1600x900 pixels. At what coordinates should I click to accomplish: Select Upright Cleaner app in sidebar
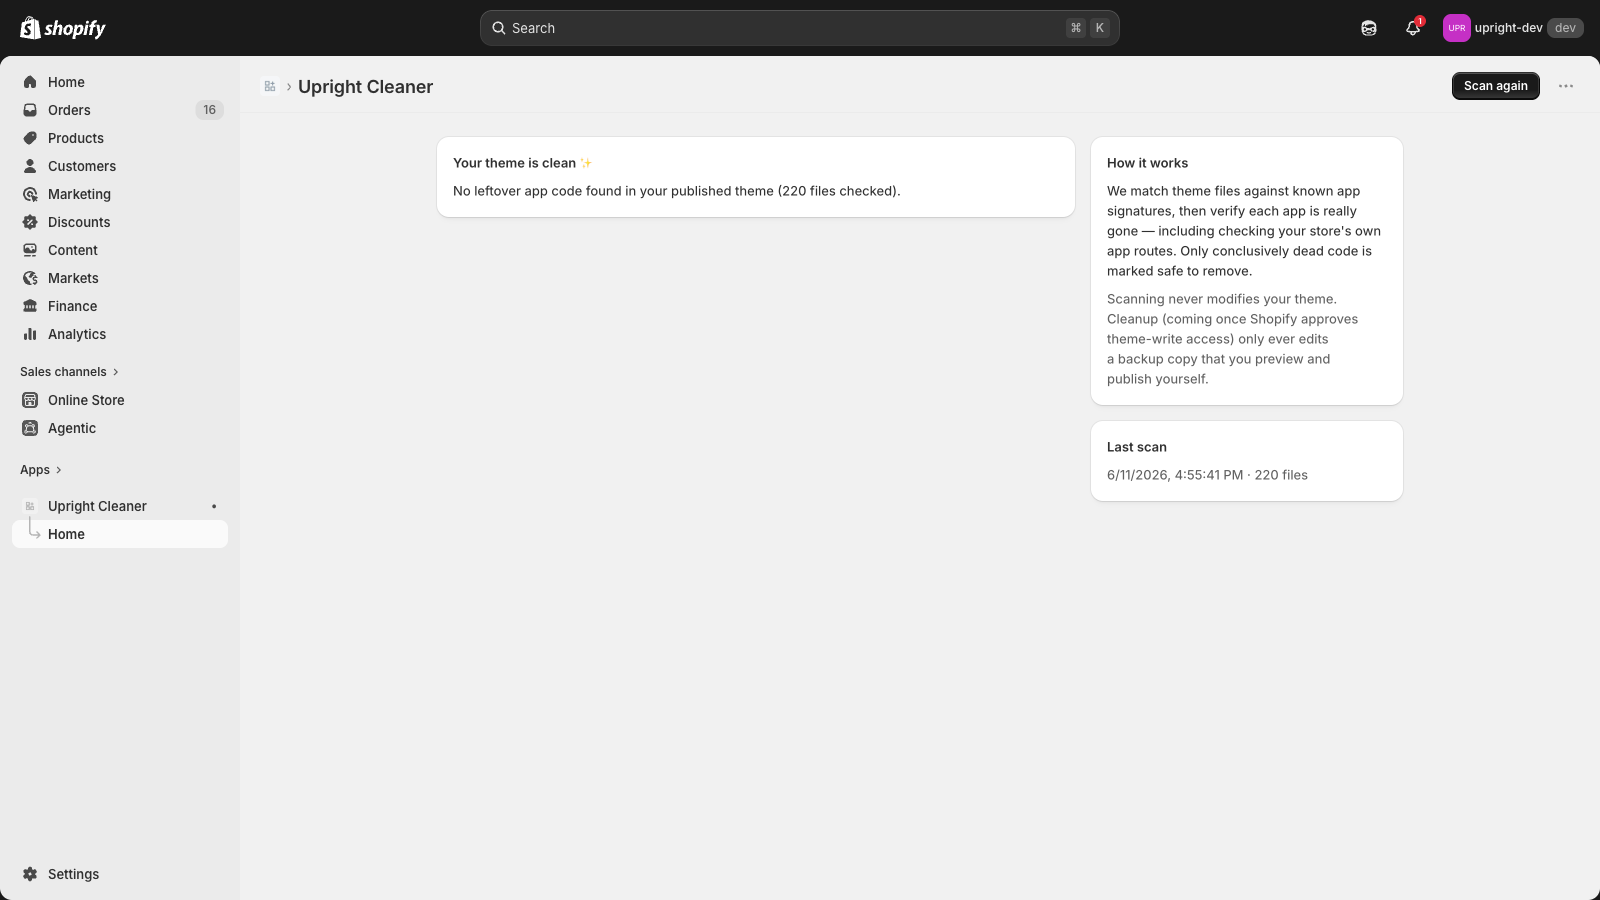[120, 506]
